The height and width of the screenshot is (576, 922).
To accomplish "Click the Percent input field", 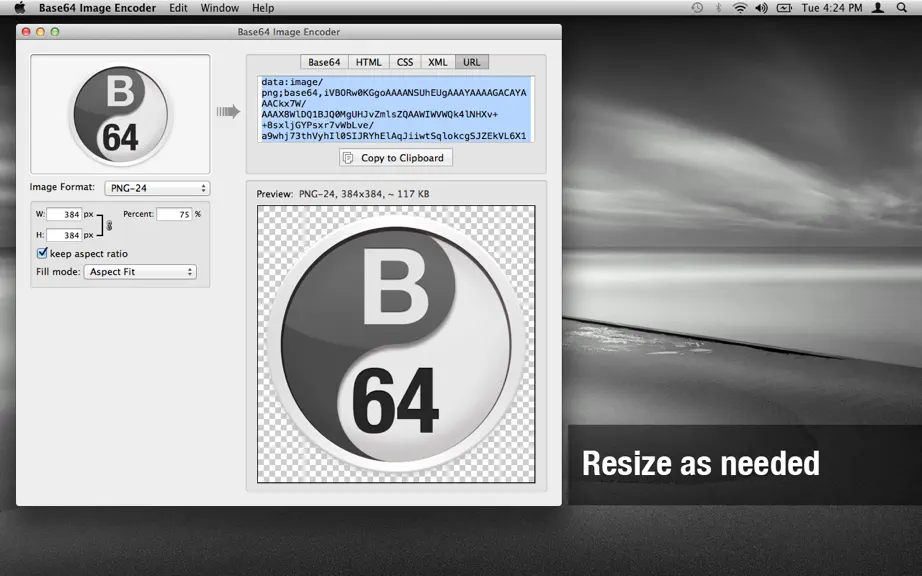I will (174, 214).
